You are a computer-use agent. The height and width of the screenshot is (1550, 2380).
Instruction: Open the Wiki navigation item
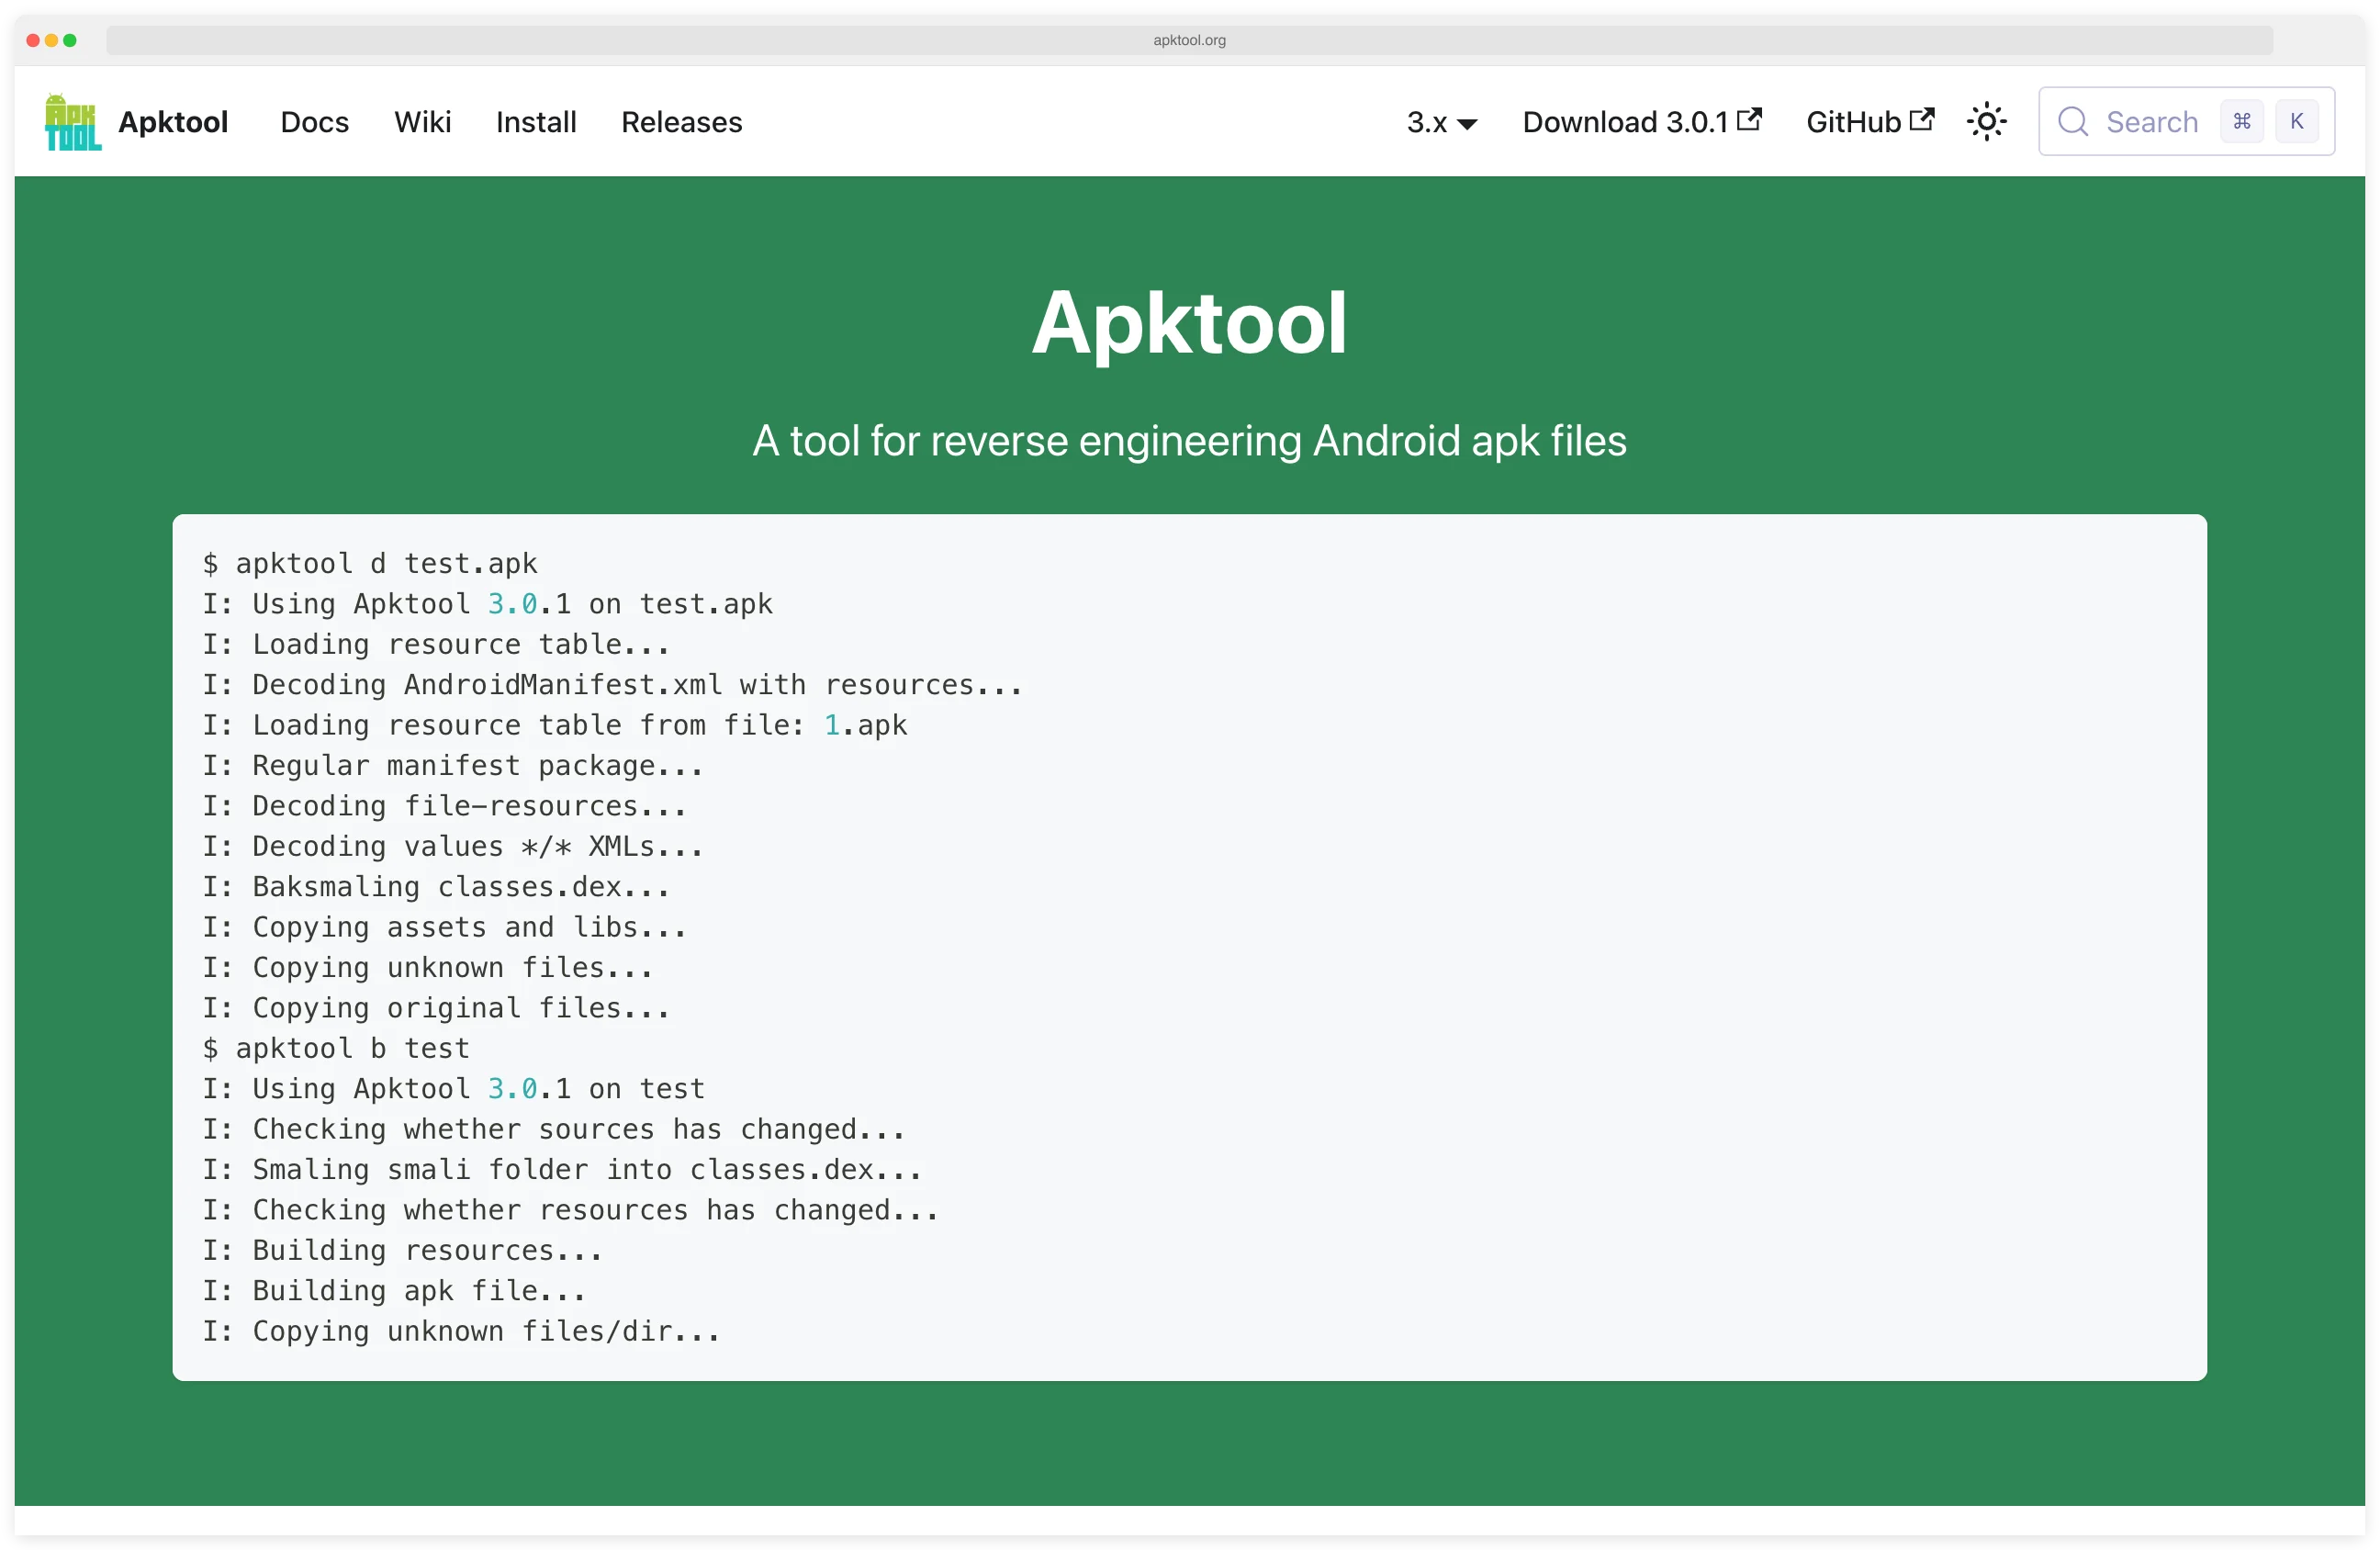point(423,122)
